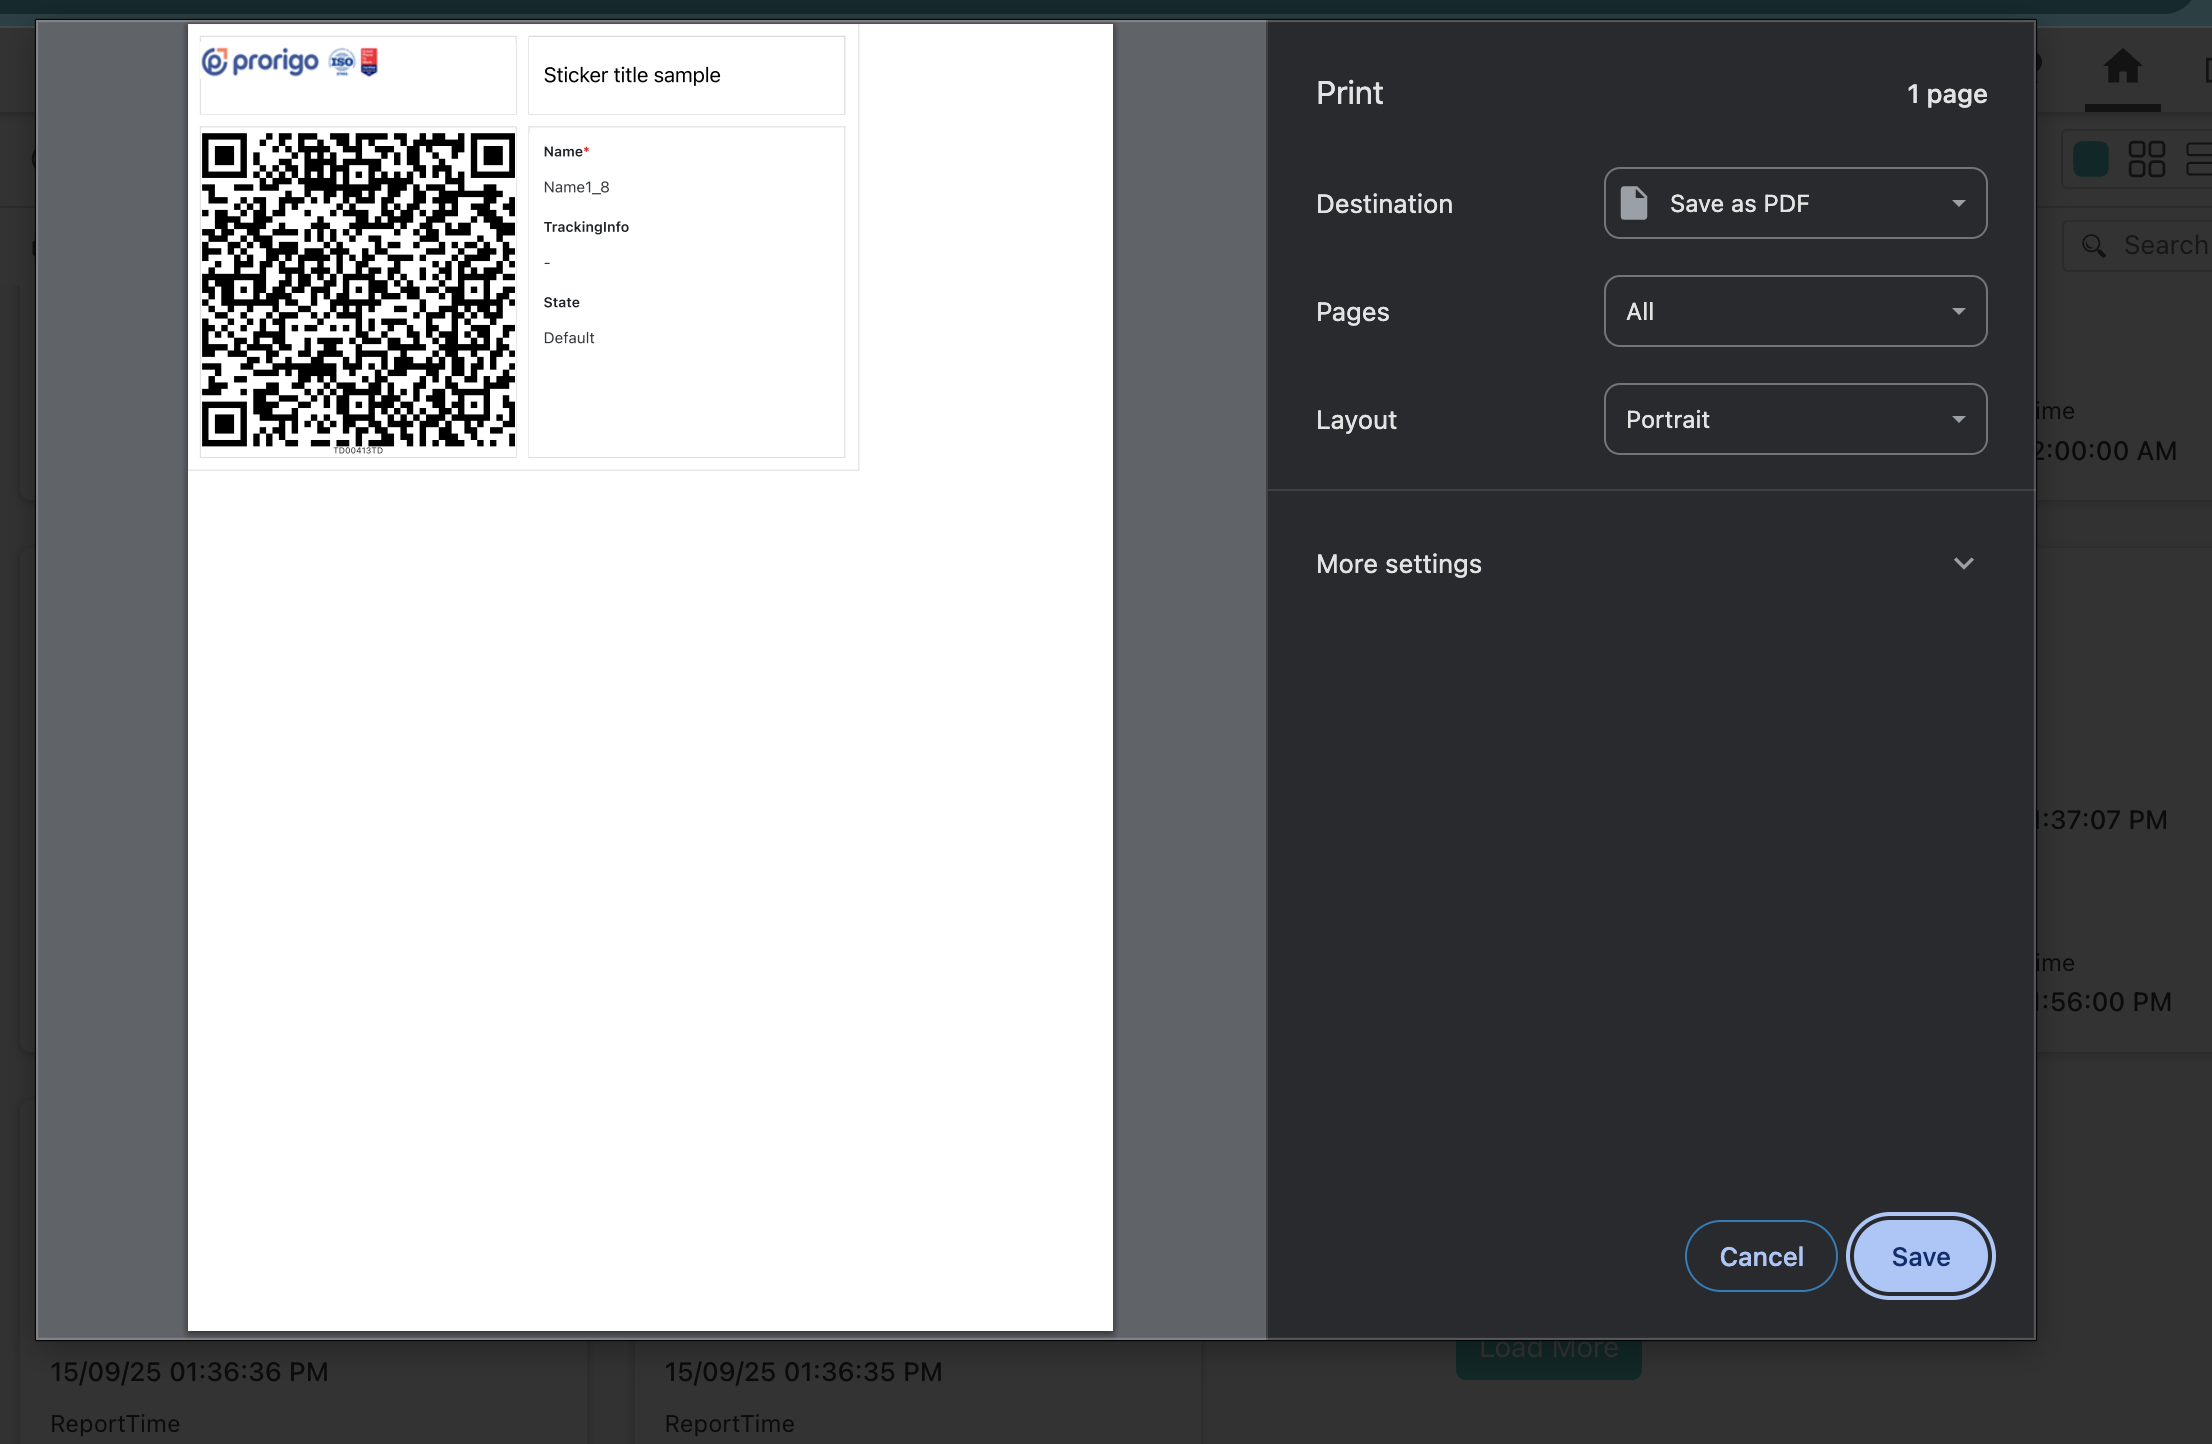Click the '15/09/25 01:36:35 PM' timestamp in the background
This screenshot has width=2212, height=1444.
(803, 1372)
